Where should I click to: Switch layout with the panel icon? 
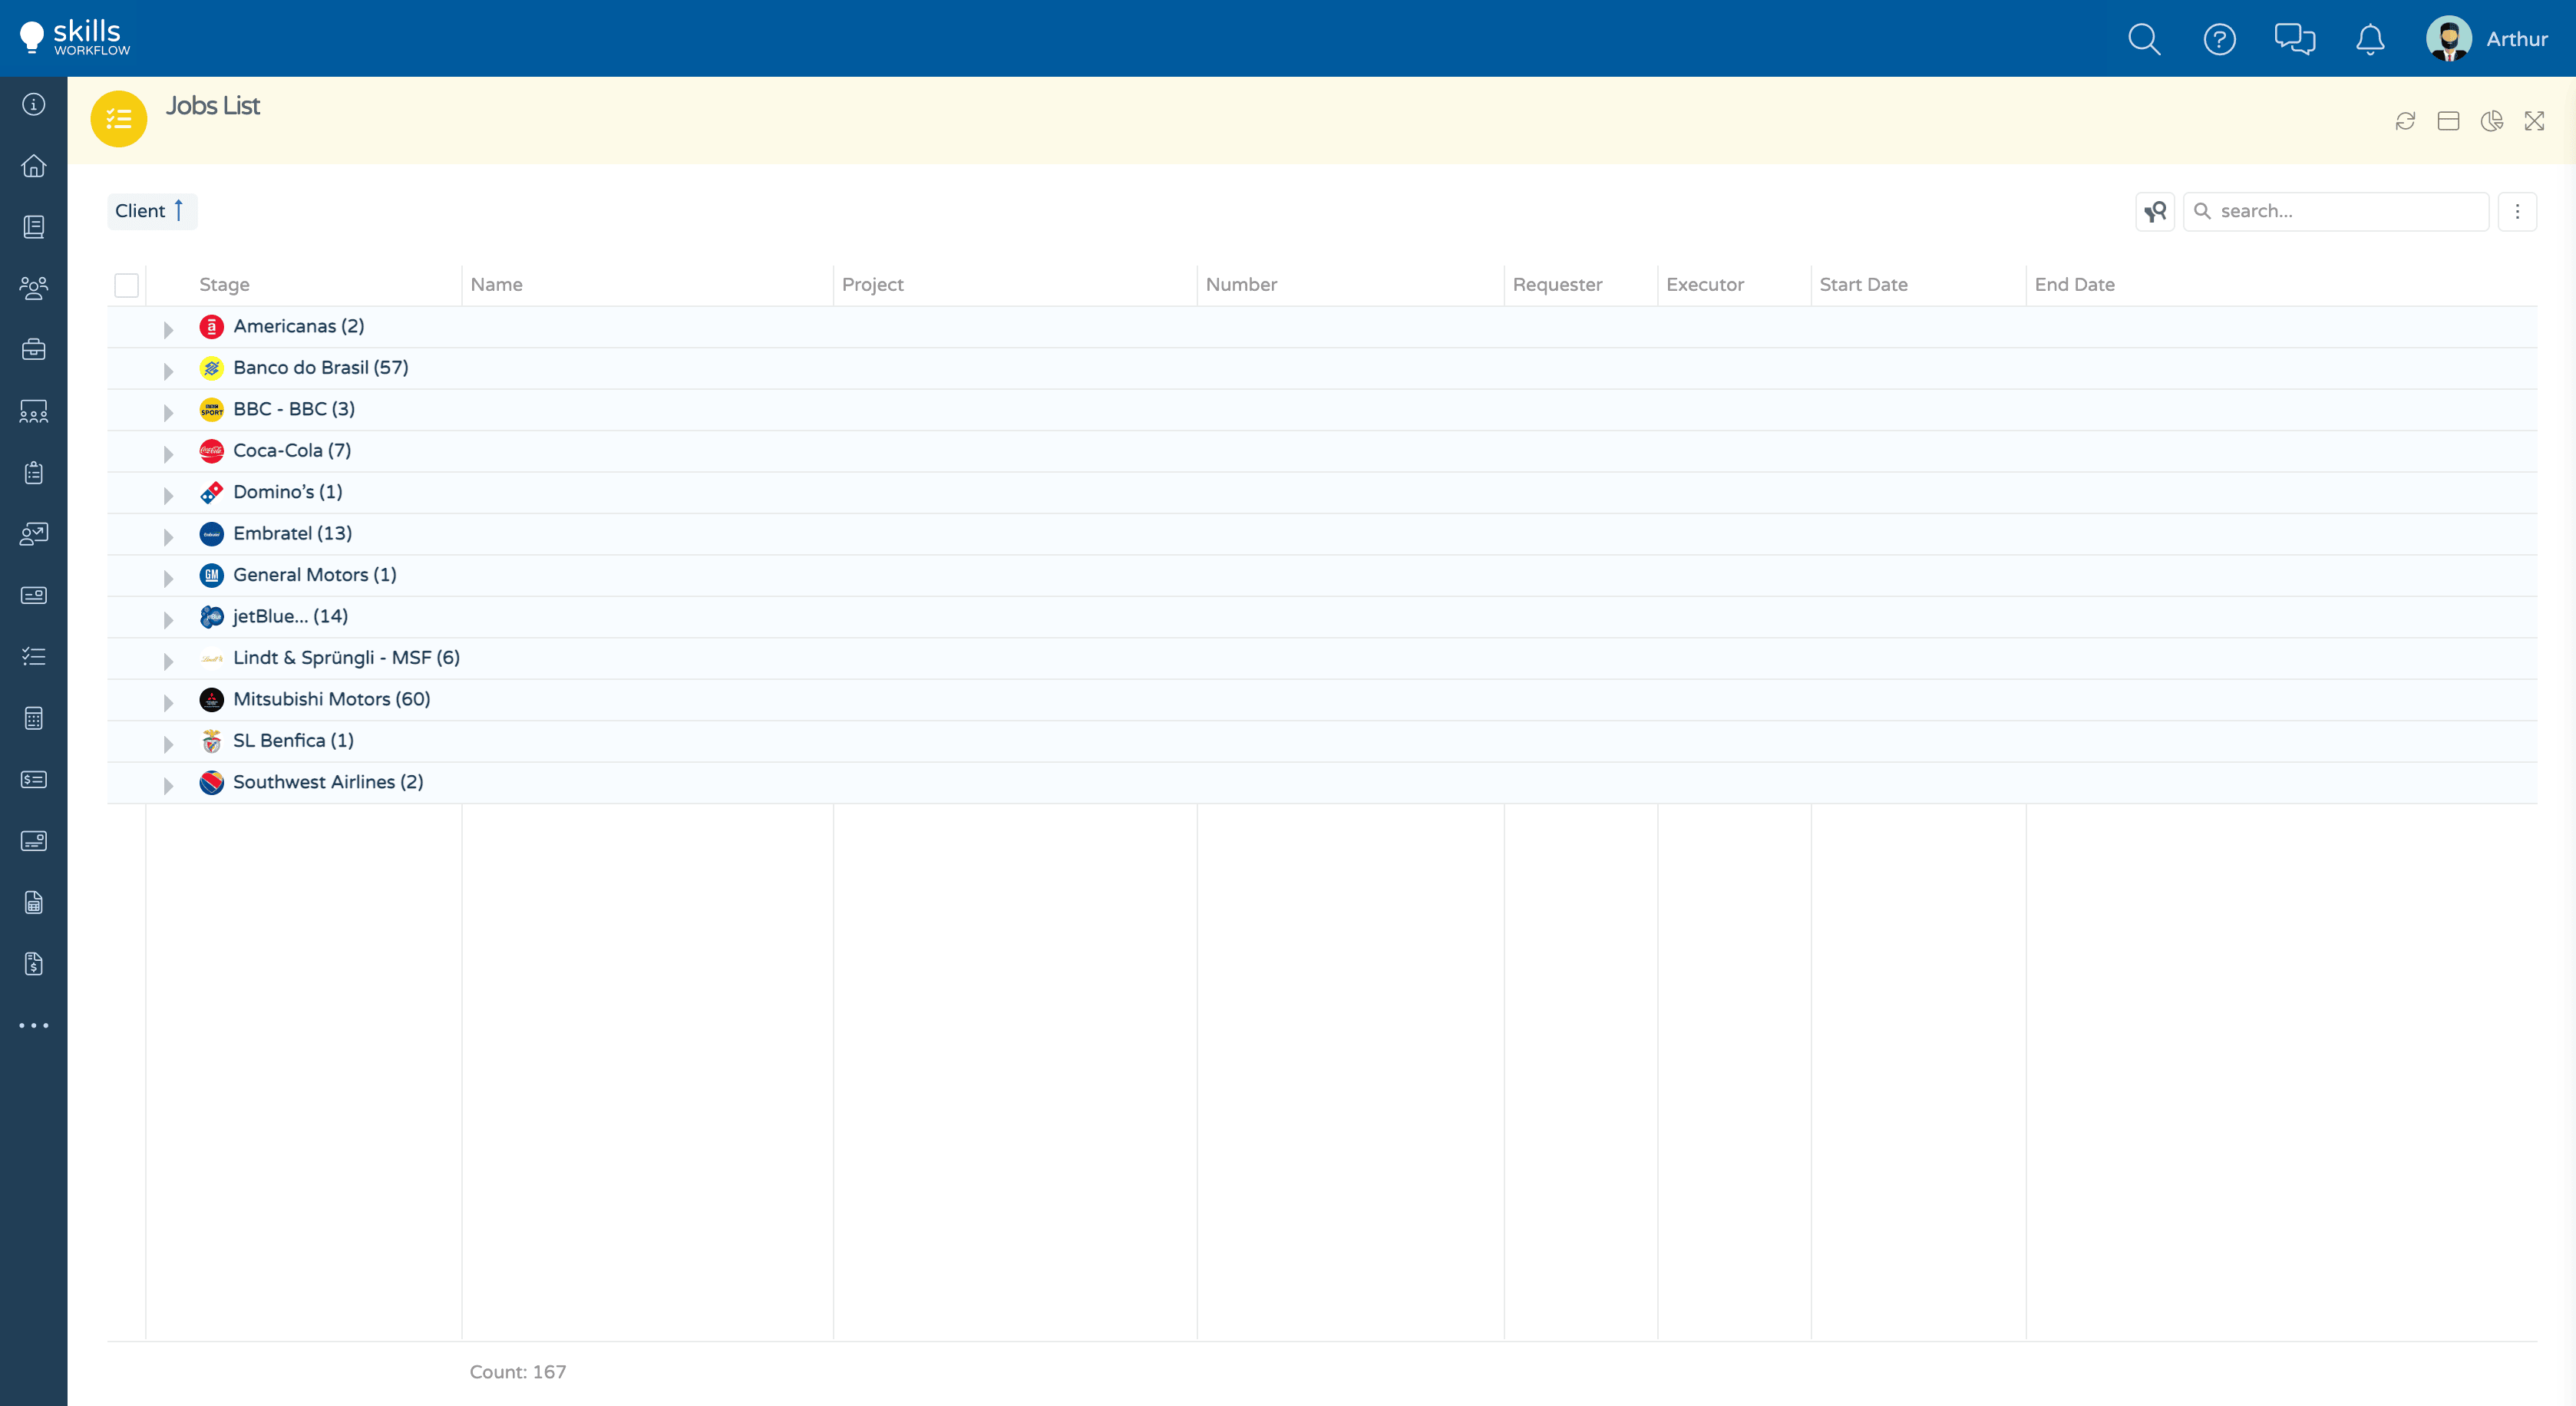pyautogui.click(x=2448, y=121)
